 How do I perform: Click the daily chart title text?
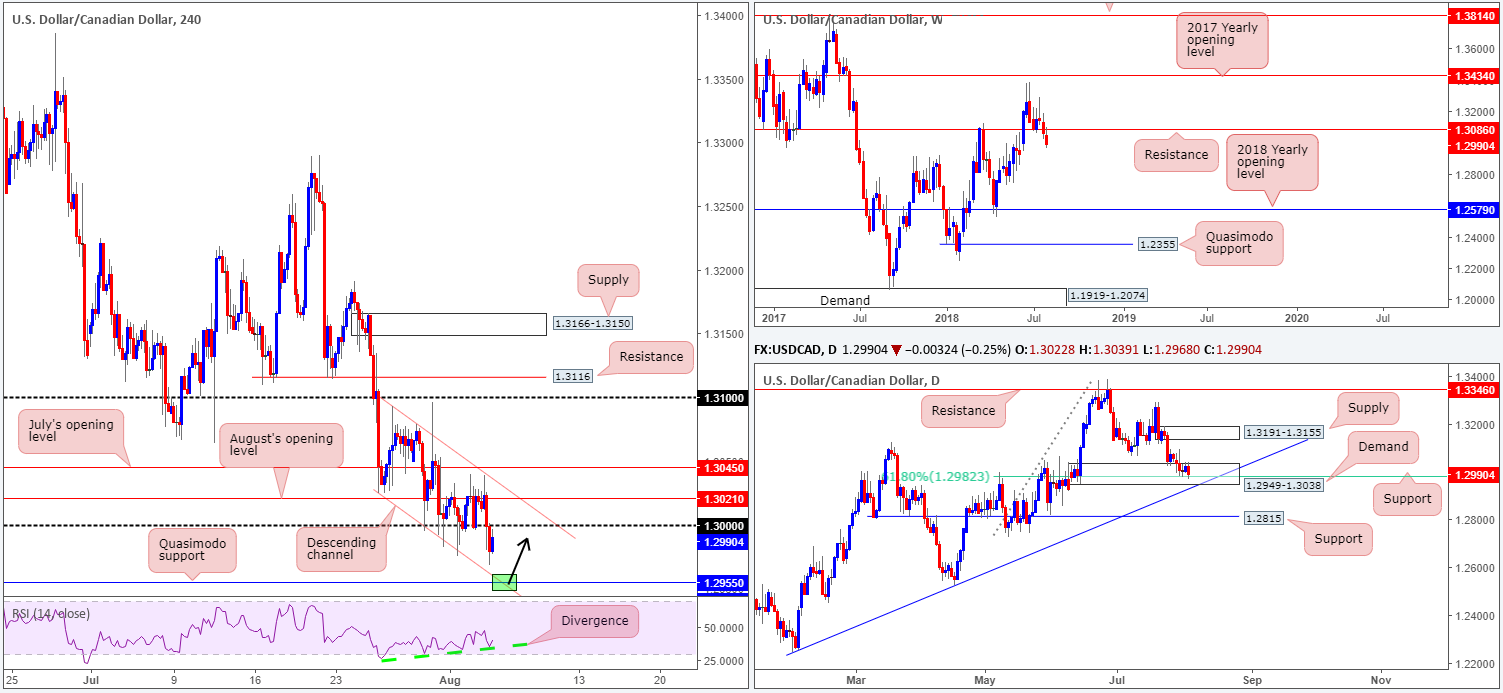click(850, 380)
